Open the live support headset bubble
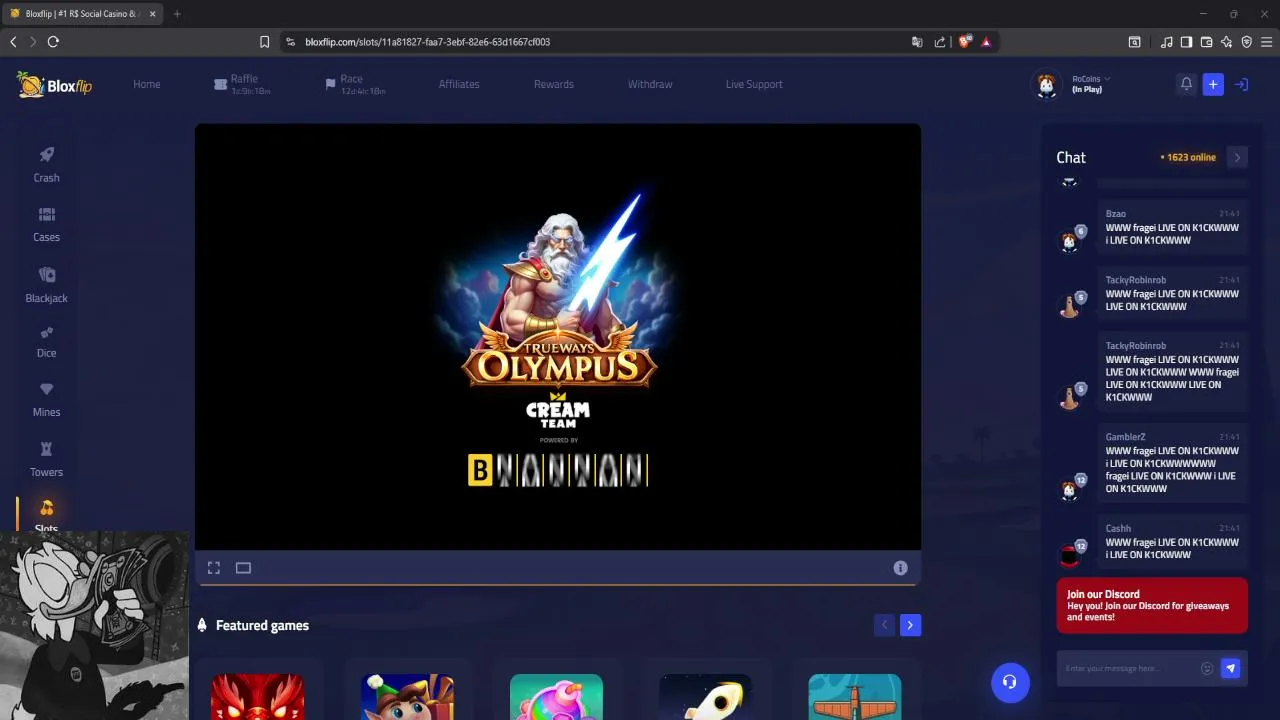Image resolution: width=1280 pixels, height=720 pixels. (x=1010, y=682)
